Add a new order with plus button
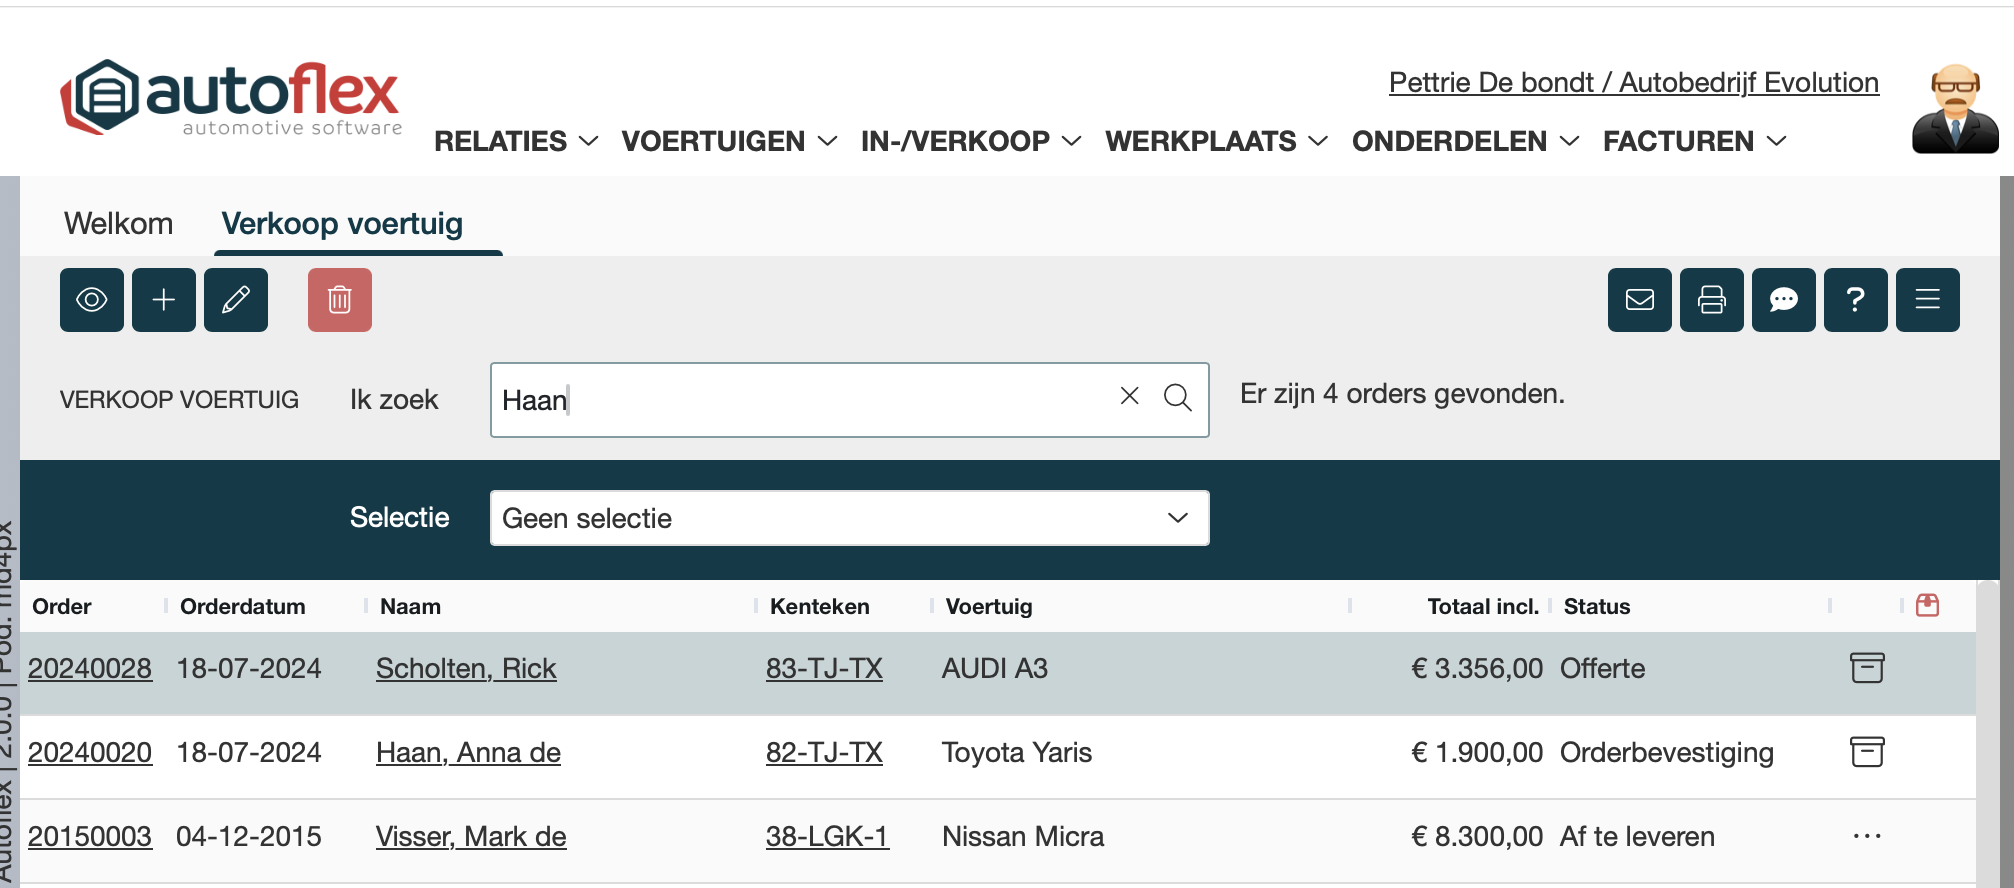2014x888 pixels. (164, 300)
